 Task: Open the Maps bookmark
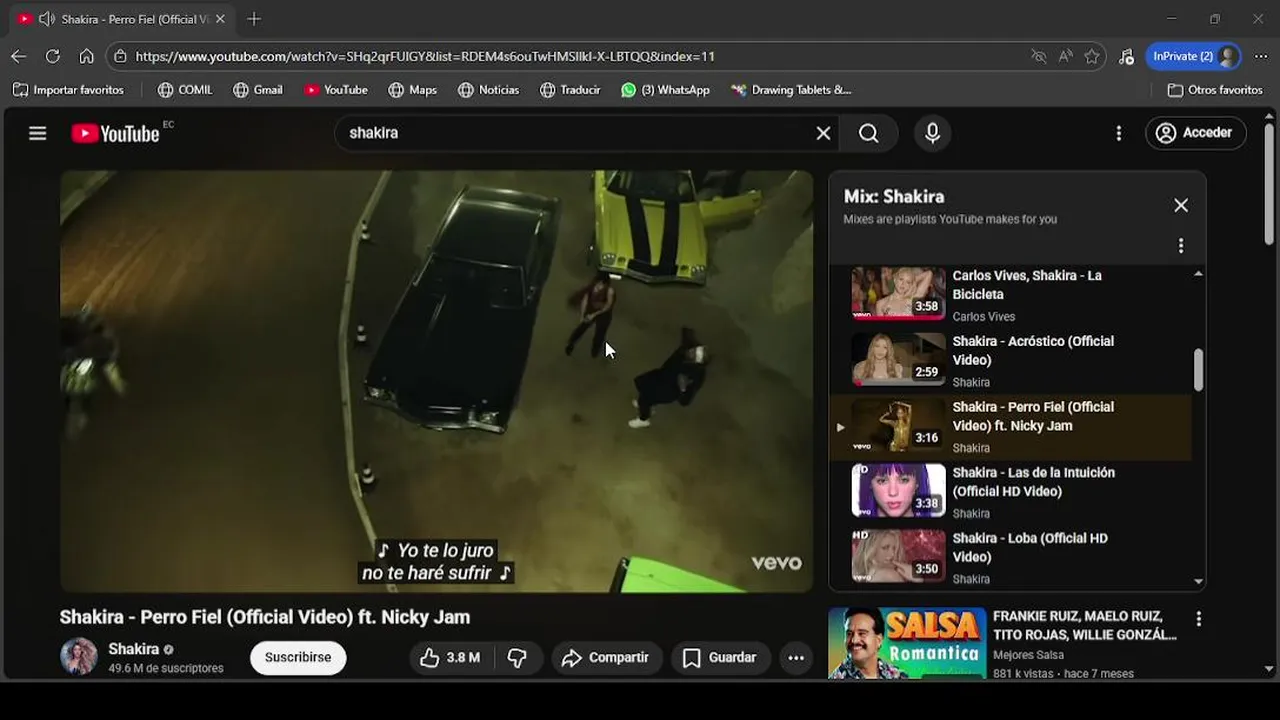(x=413, y=90)
